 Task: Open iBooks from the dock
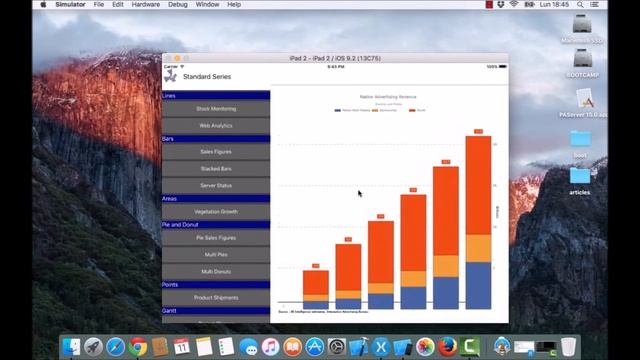point(292,347)
